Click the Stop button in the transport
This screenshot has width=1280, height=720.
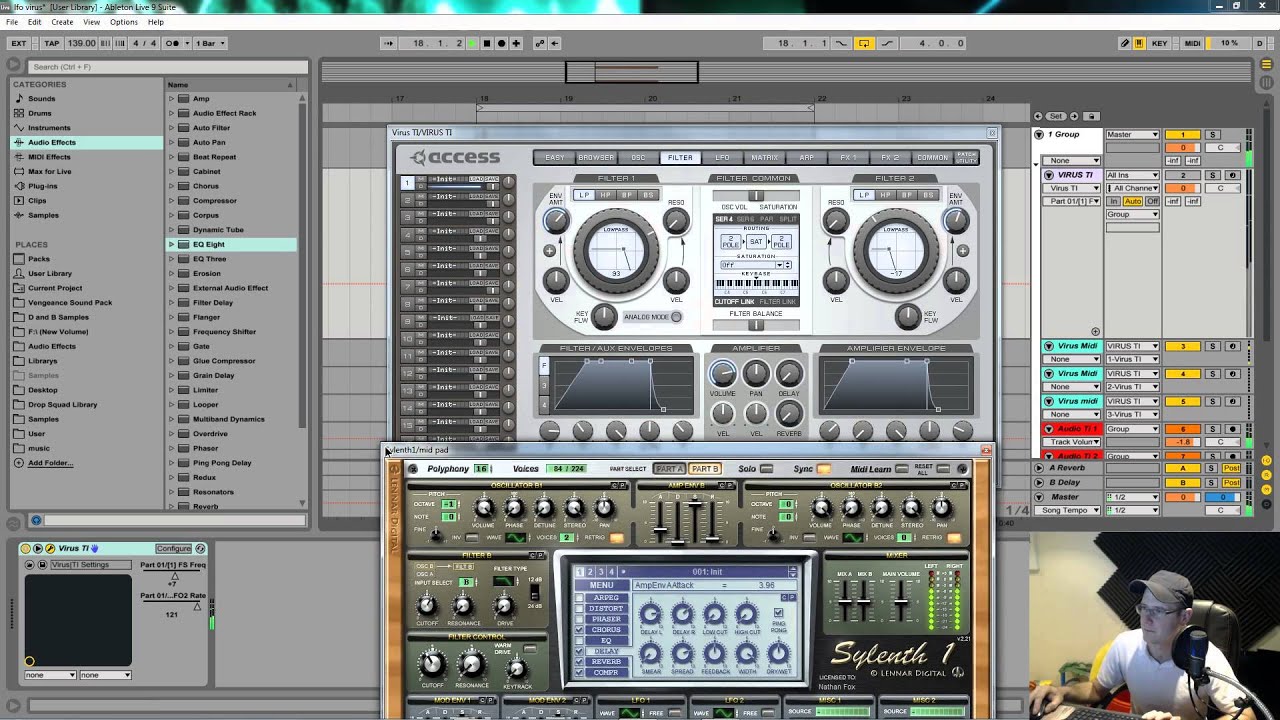point(487,43)
